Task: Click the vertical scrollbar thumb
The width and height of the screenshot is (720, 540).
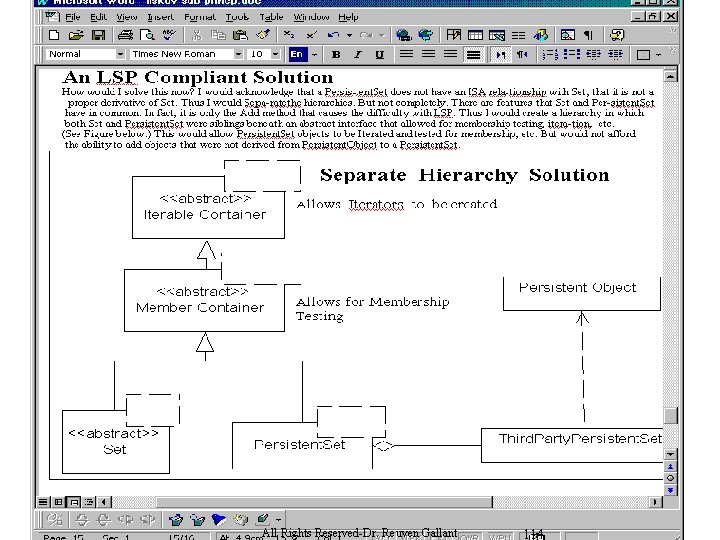Action: (x=670, y=416)
